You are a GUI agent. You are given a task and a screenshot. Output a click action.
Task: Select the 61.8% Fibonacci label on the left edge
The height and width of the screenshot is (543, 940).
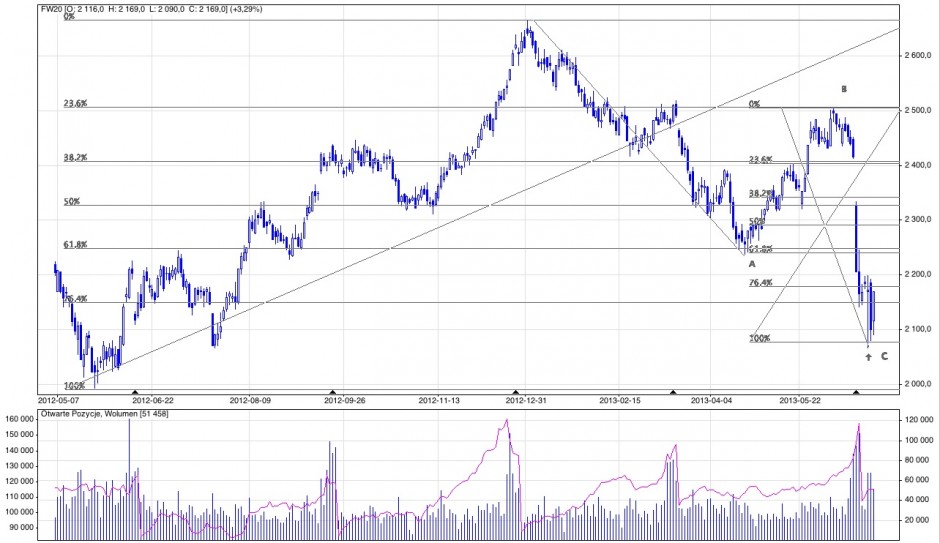[75, 244]
